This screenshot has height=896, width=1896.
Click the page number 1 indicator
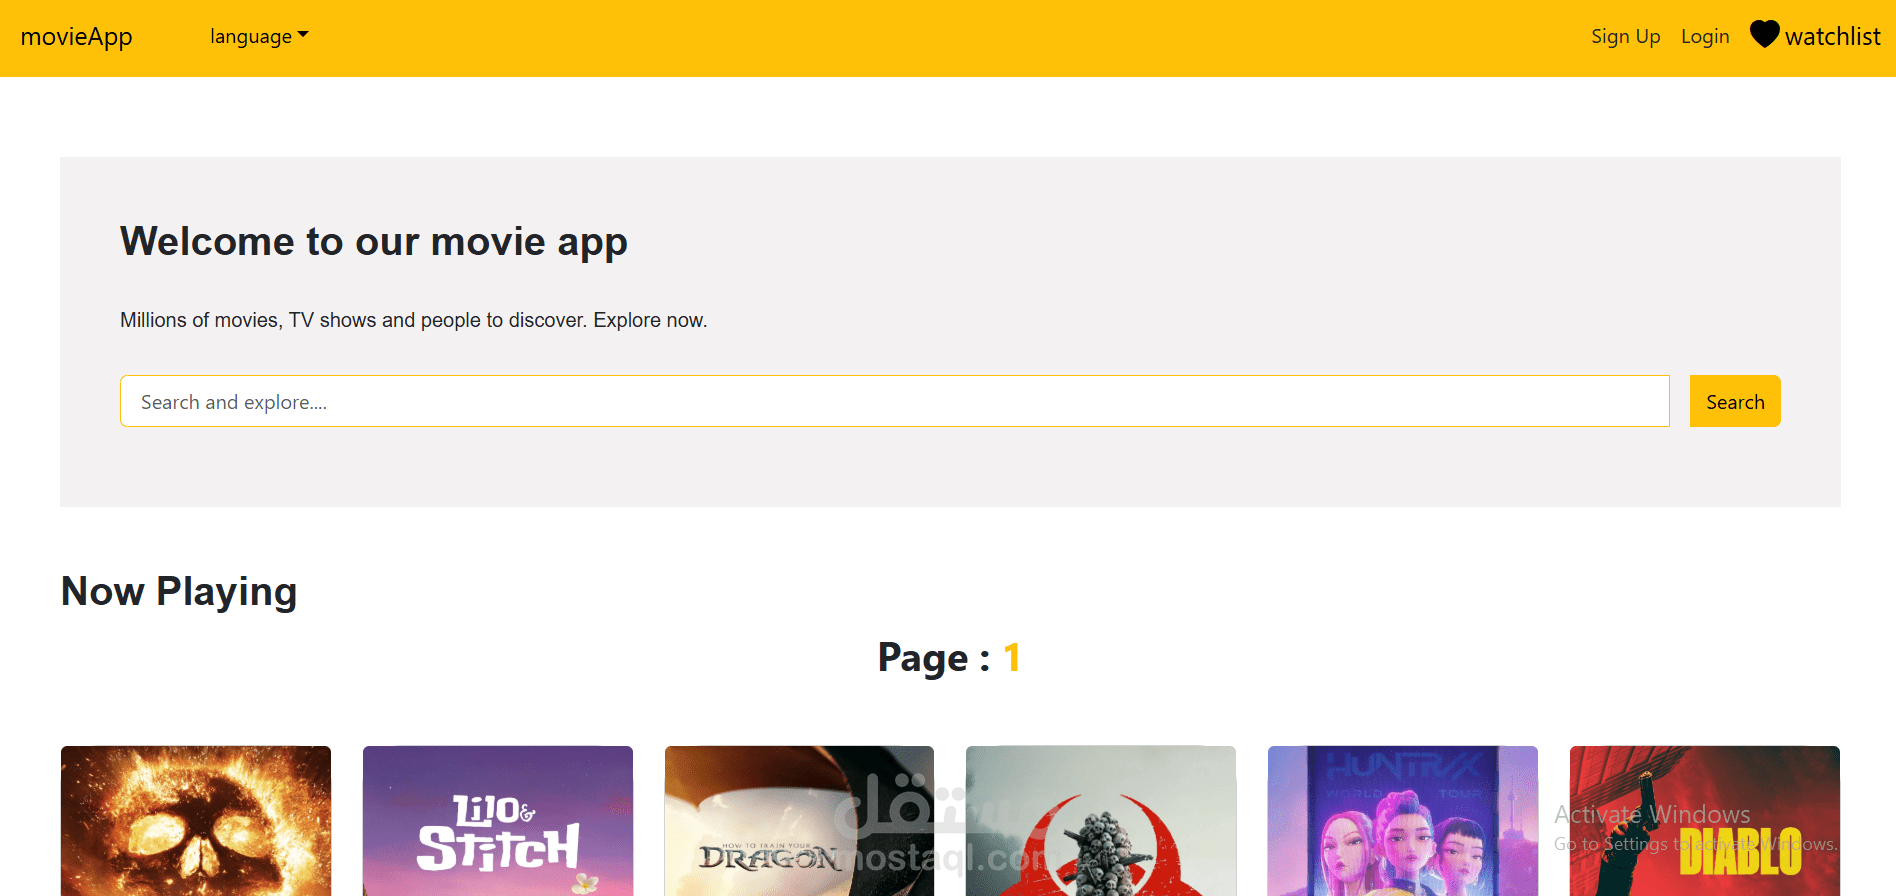[x=1012, y=657]
